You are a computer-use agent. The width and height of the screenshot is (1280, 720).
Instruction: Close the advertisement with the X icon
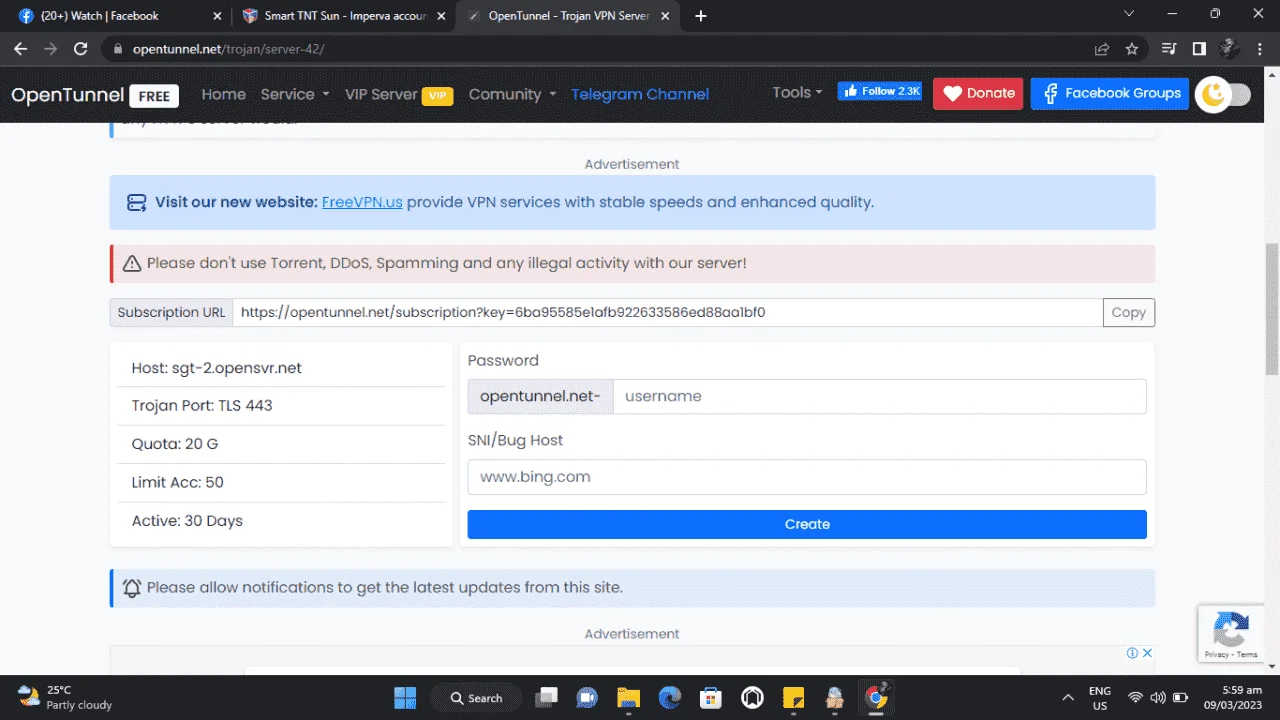coord(1148,653)
